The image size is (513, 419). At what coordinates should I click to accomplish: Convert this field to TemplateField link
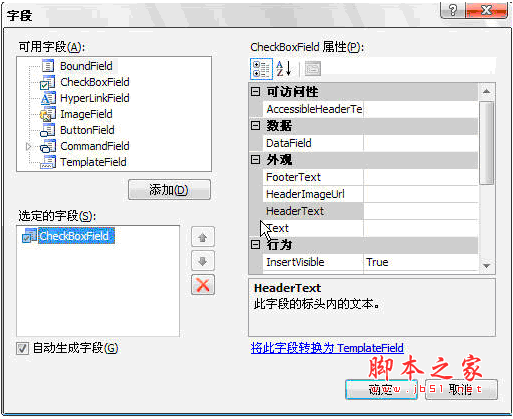click(x=327, y=348)
